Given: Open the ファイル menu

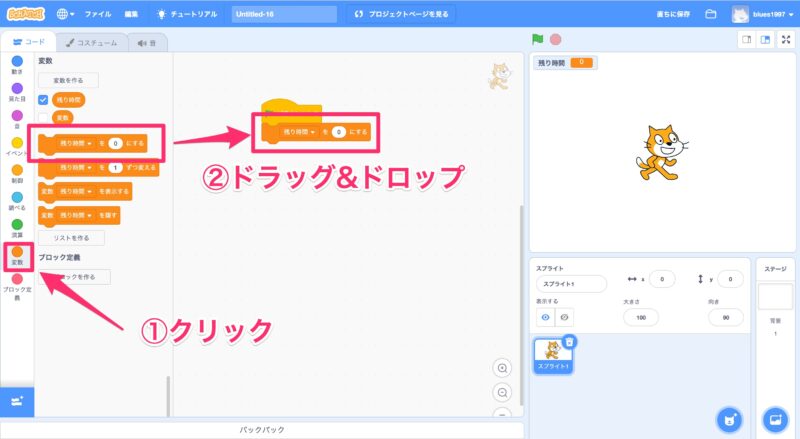Looking at the screenshot, I should pos(98,15).
